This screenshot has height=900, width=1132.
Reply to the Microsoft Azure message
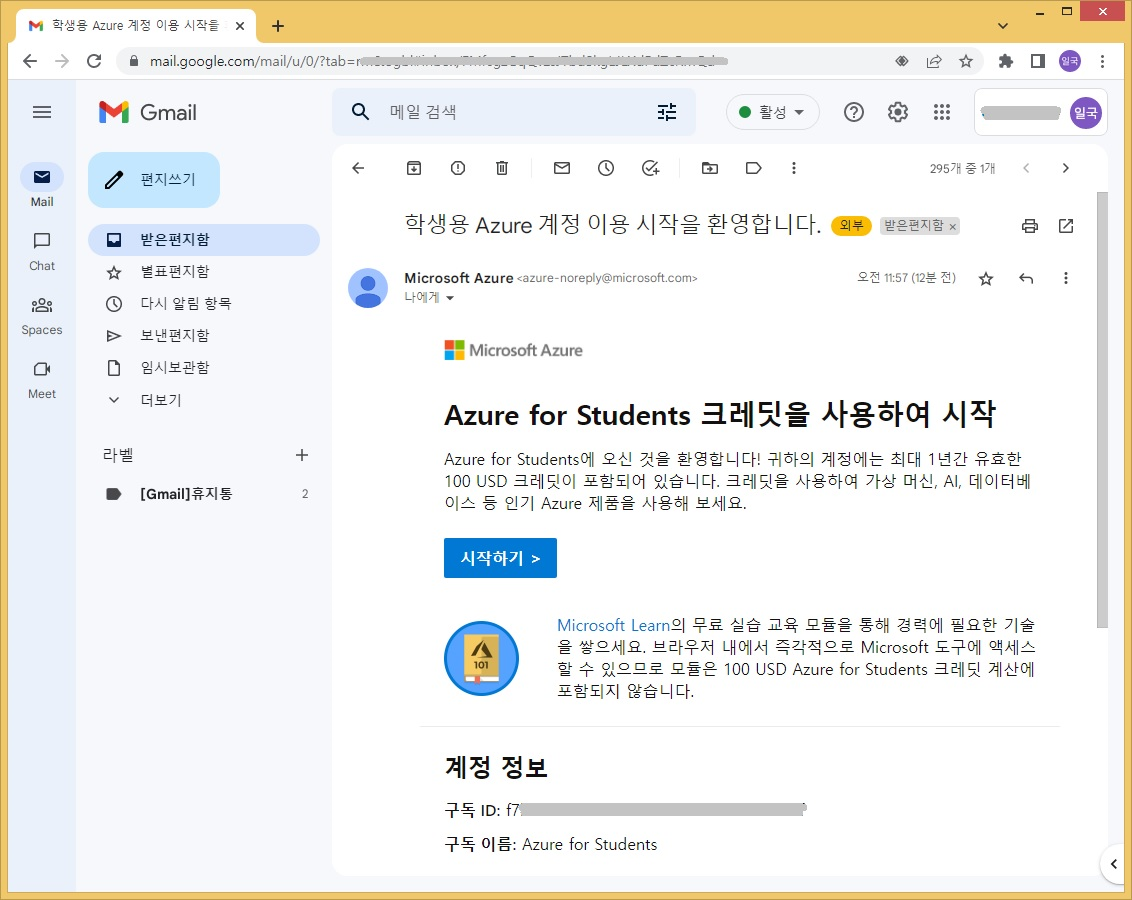pyautogui.click(x=1026, y=278)
